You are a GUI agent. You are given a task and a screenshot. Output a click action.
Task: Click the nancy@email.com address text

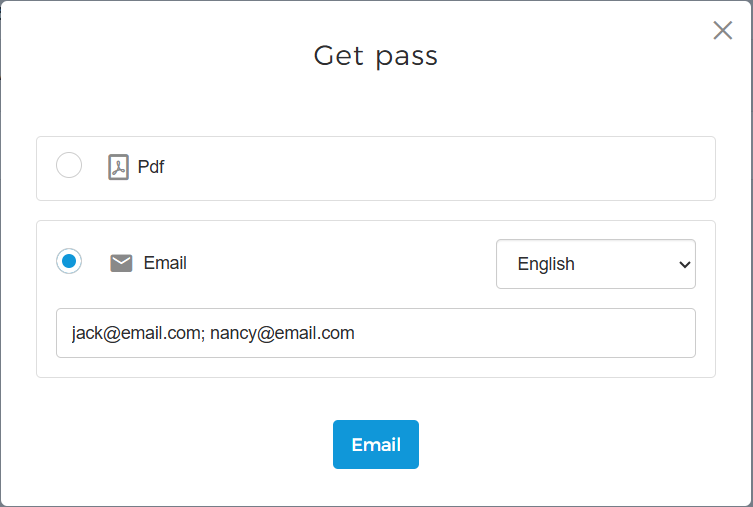282,333
